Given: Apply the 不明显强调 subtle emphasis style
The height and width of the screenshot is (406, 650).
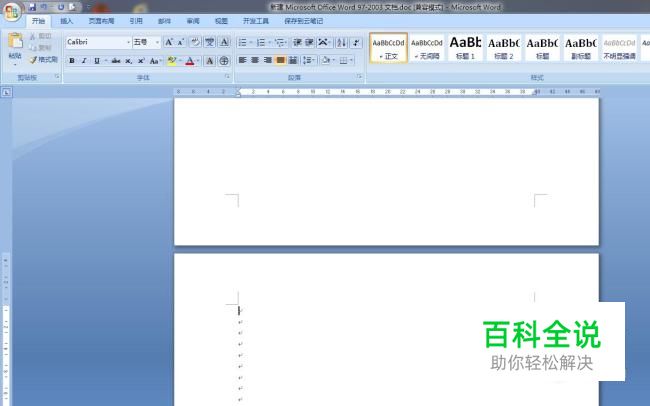Looking at the screenshot, I should pos(619,48).
